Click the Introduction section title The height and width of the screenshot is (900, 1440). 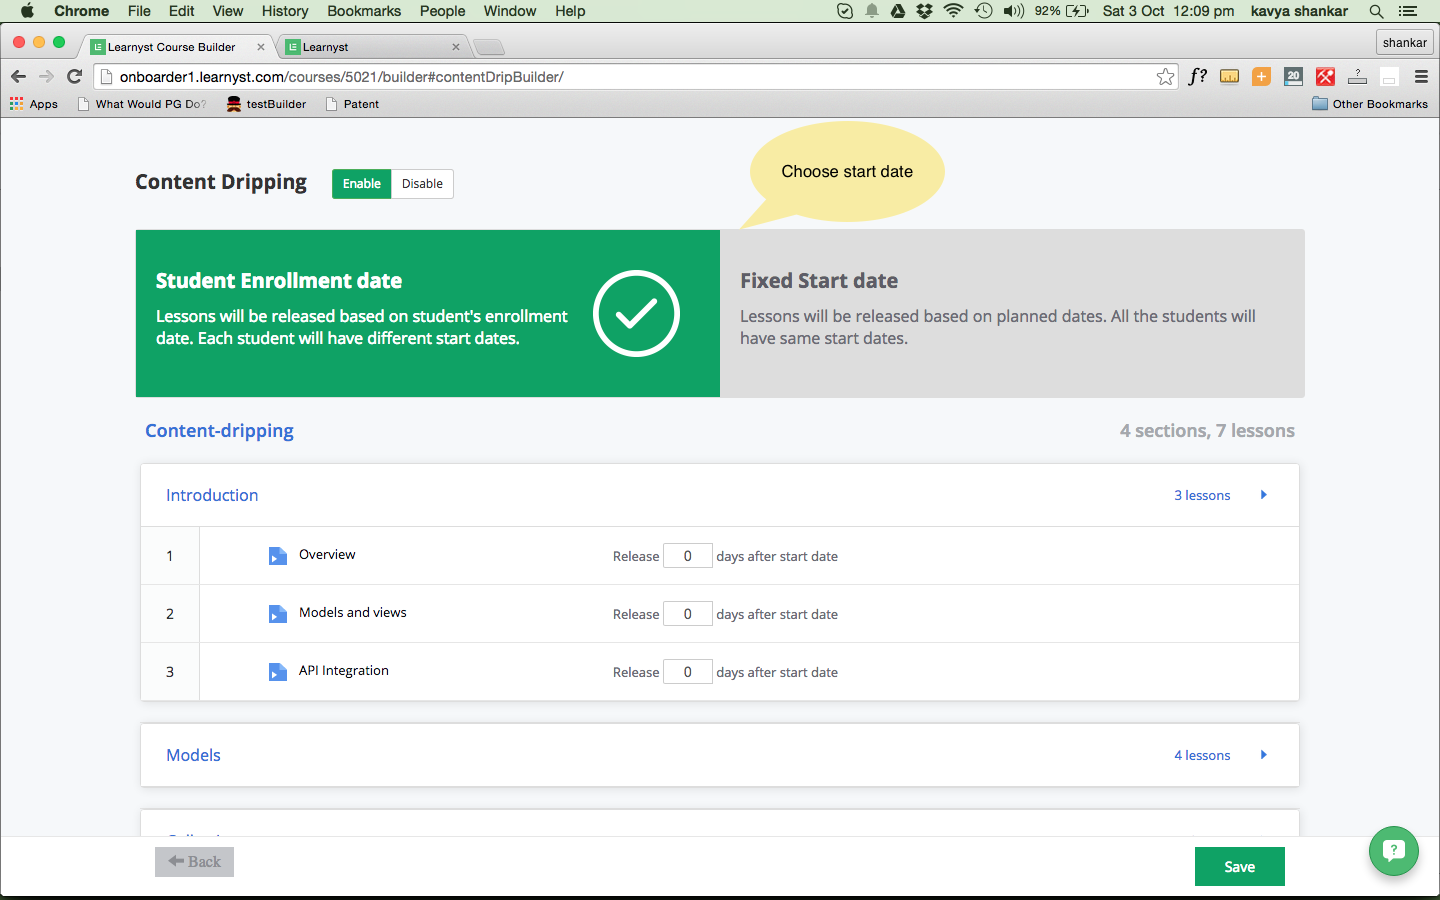[212, 495]
